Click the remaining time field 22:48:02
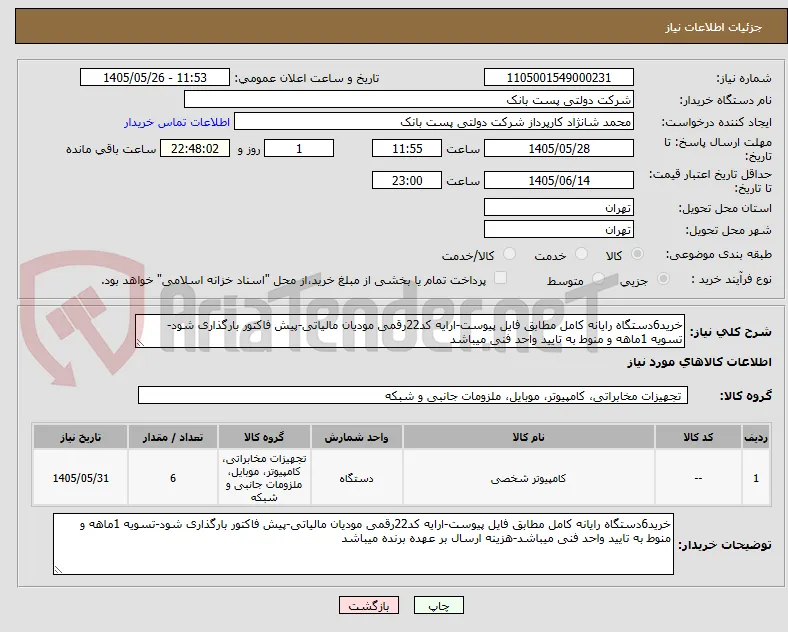 coord(195,149)
